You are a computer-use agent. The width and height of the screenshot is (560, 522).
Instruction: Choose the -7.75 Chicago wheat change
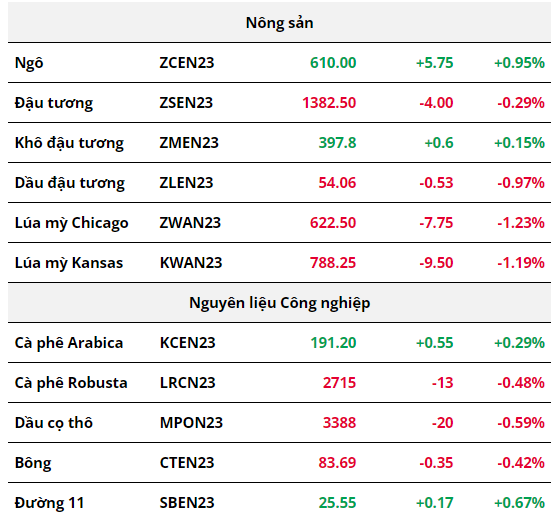click(436, 223)
